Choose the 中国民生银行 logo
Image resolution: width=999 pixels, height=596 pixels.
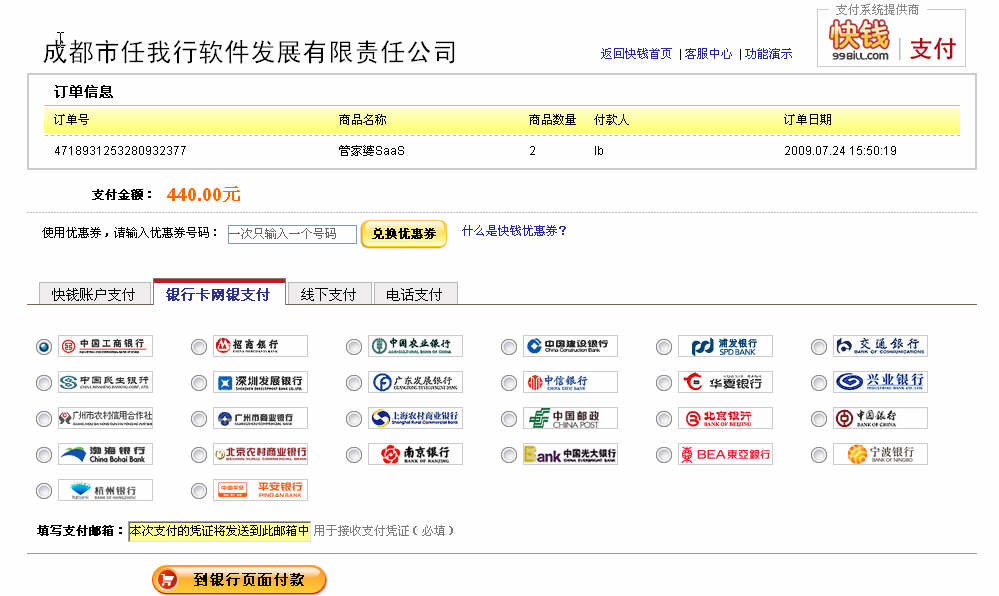[x=105, y=382]
